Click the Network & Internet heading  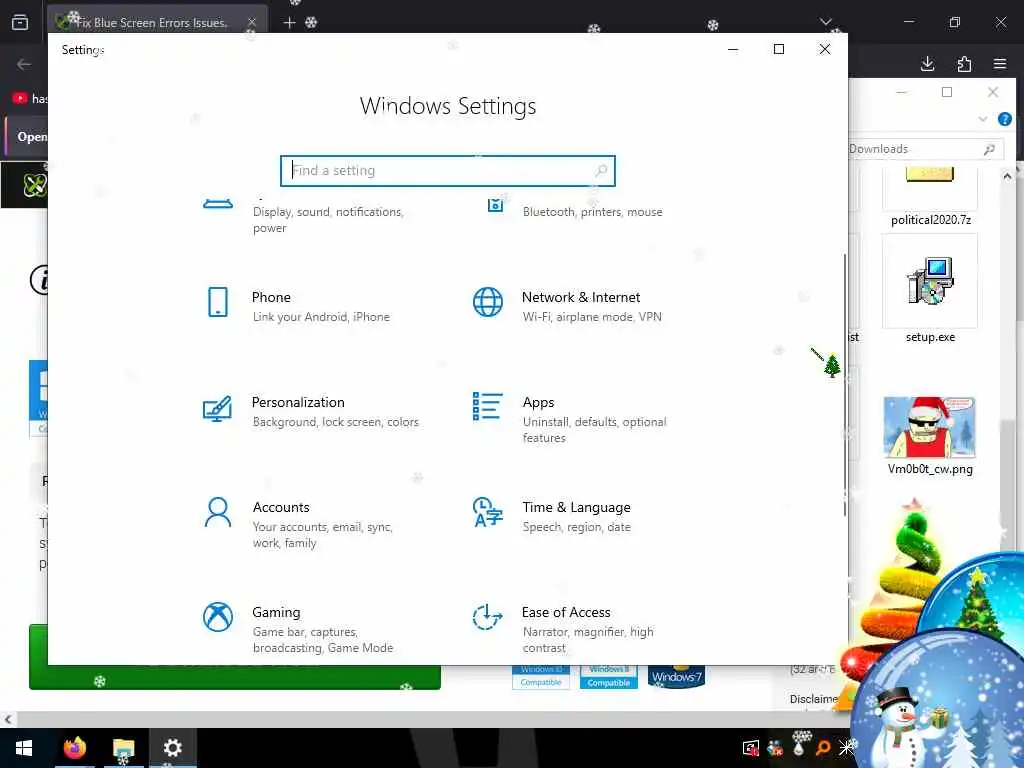(x=581, y=297)
